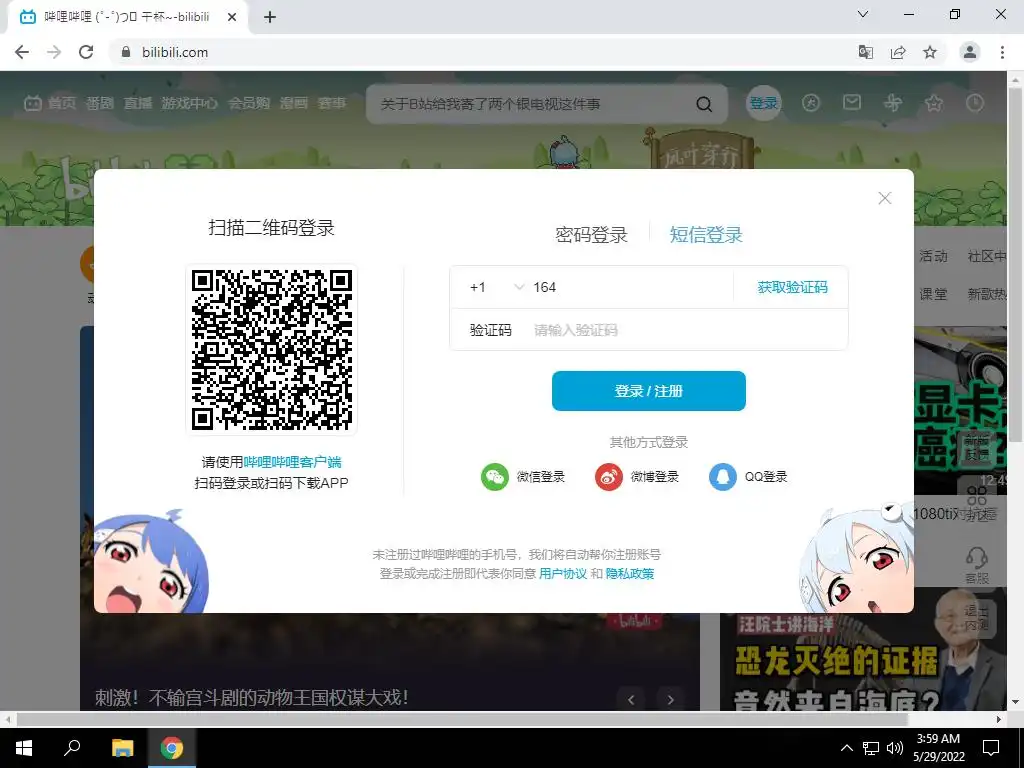Screen dimensions: 1024x768
Task: Click the taskbar volume icon
Action: tap(895, 748)
